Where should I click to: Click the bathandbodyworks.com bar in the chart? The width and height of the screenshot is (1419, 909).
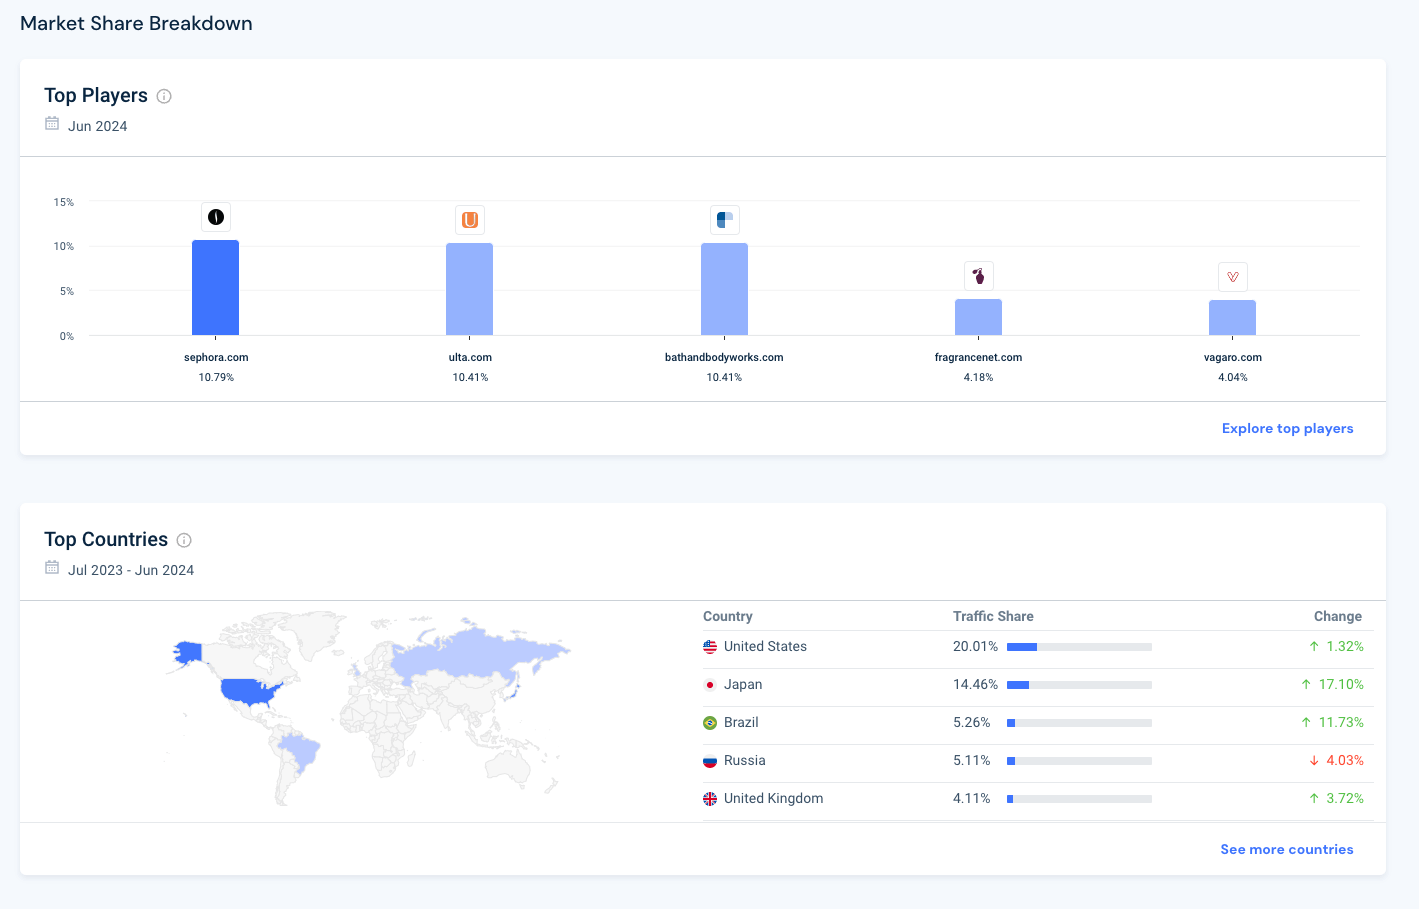[x=725, y=289]
